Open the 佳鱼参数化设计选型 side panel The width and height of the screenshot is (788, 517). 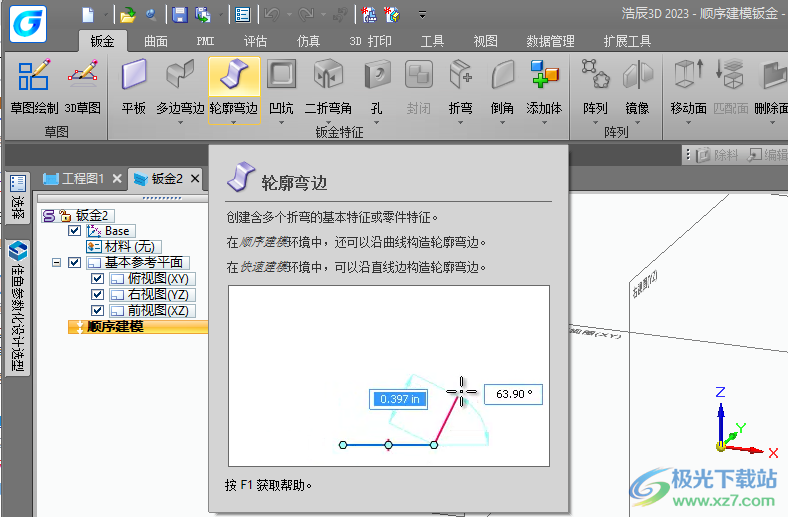[18, 306]
